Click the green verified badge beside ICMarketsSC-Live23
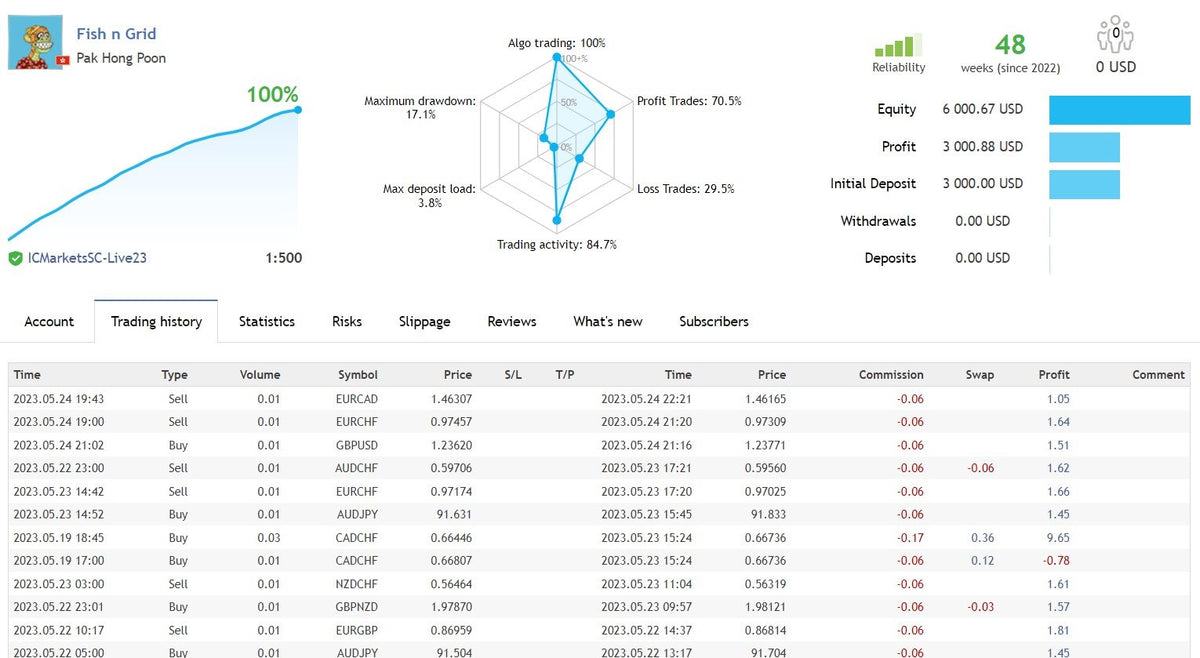The width and height of the screenshot is (1200, 658). click(14, 258)
